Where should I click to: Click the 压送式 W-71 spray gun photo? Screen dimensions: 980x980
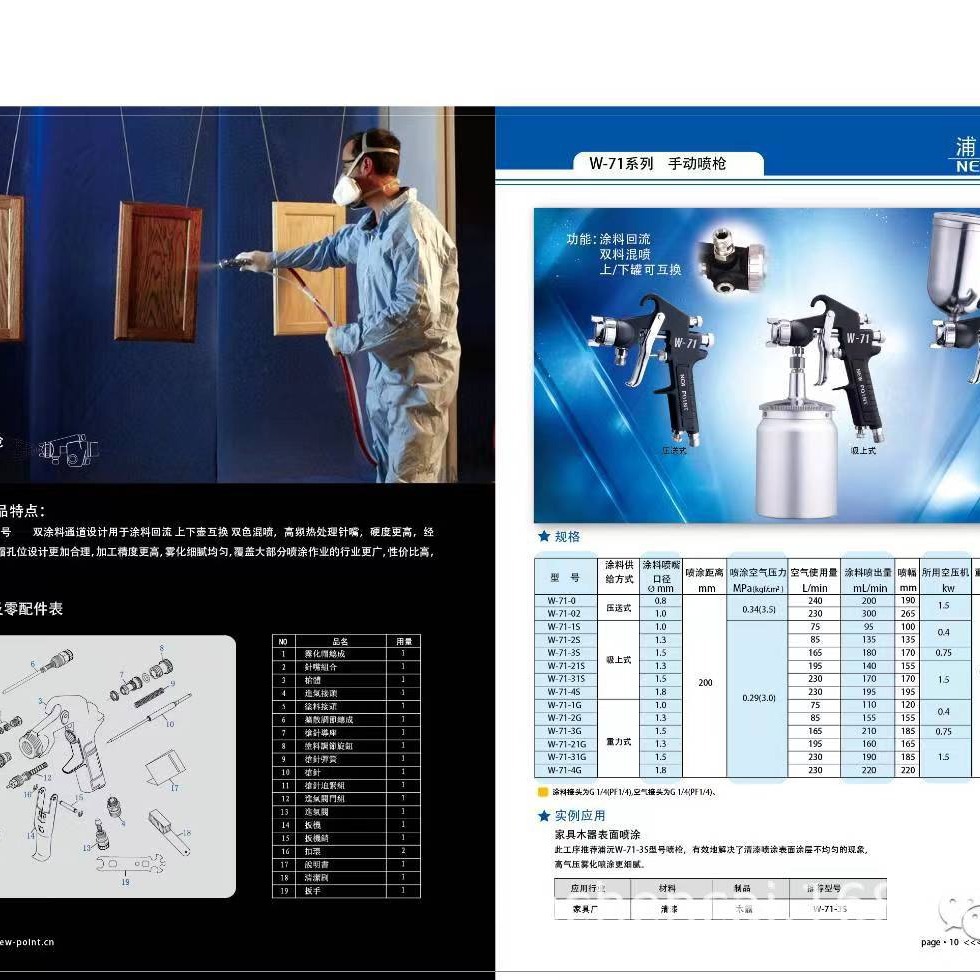pyautogui.click(x=653, y=369)
